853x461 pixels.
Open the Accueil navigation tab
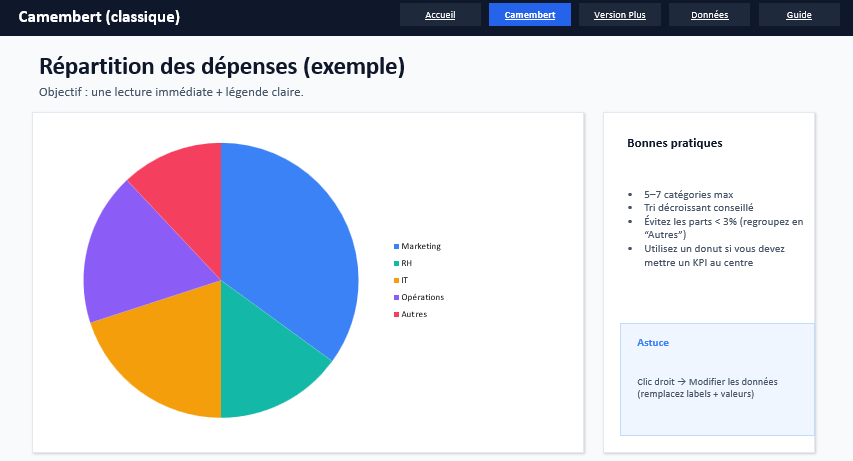click(x=440, y=15)
